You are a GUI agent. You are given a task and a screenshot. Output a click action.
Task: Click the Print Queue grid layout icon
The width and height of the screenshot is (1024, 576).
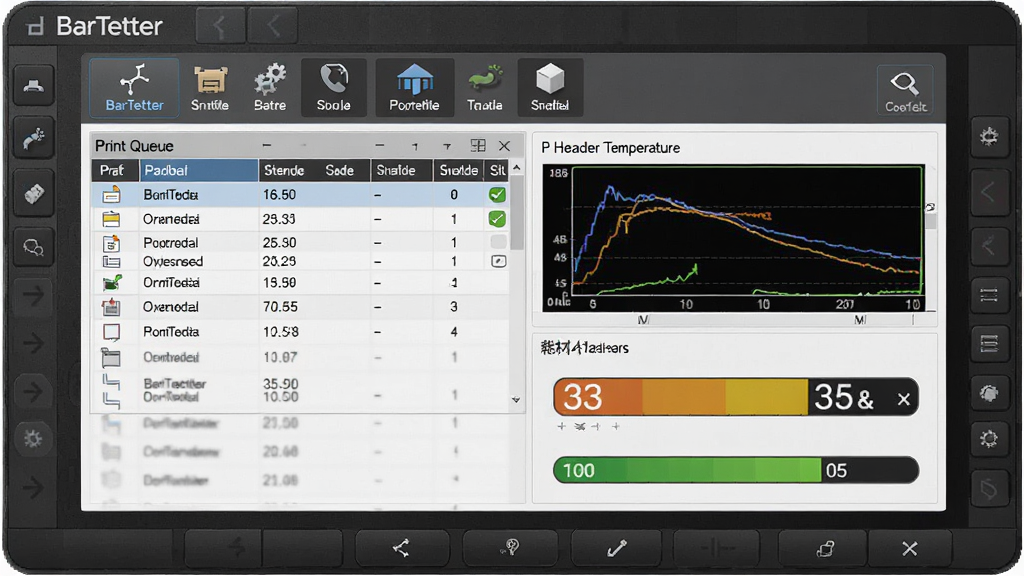click(x=478, y=146)
